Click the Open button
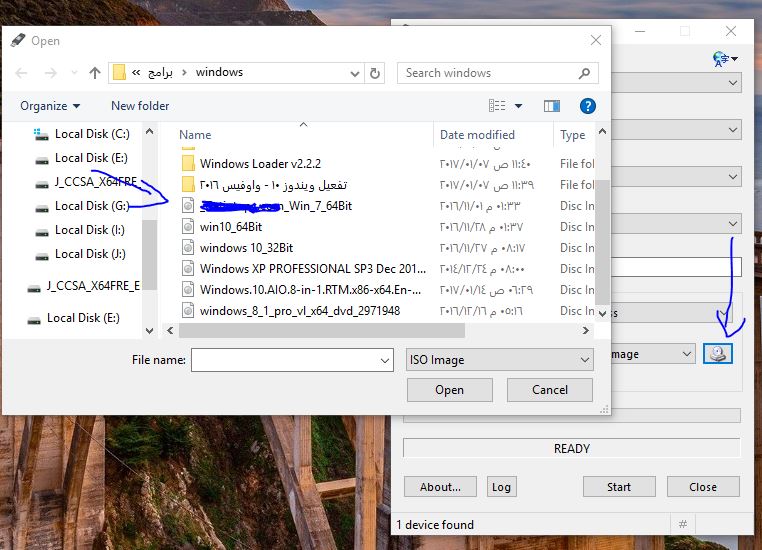 450,390
